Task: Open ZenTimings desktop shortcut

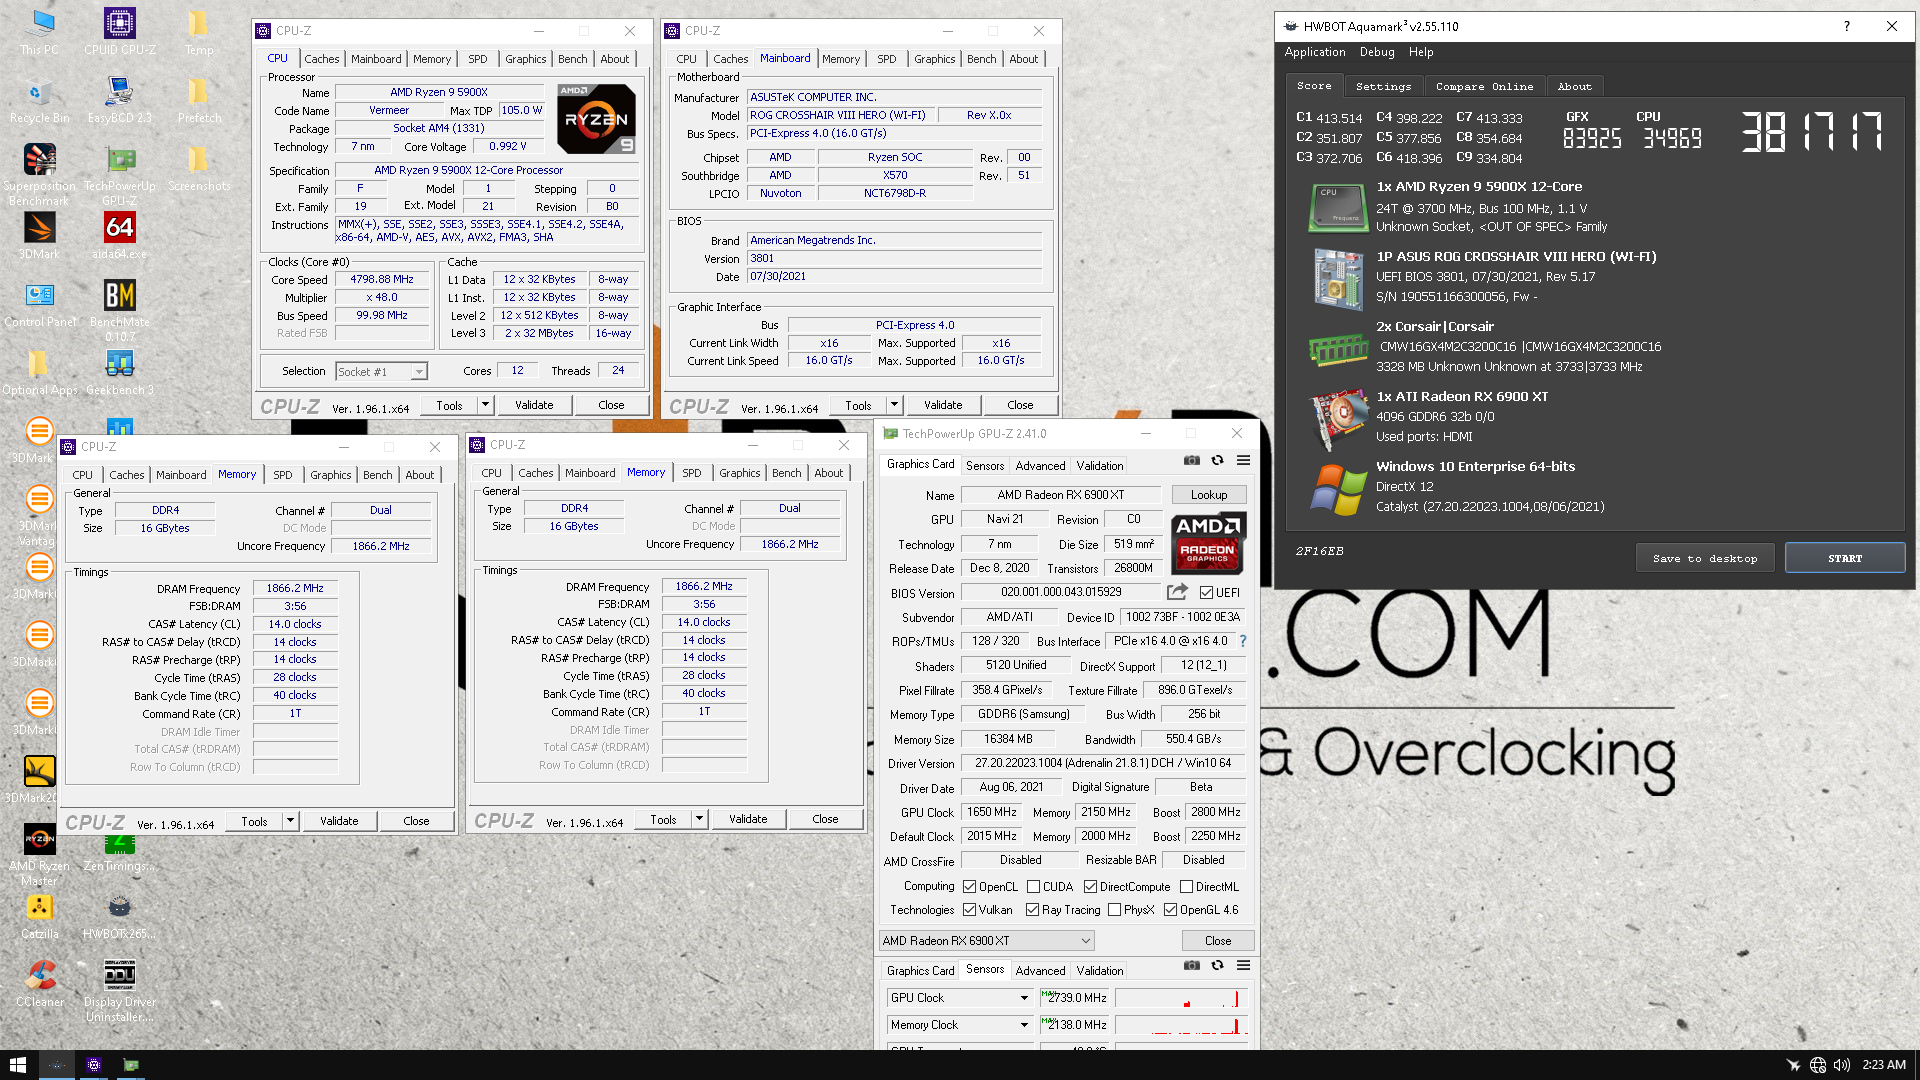Action: click(119, 849)
